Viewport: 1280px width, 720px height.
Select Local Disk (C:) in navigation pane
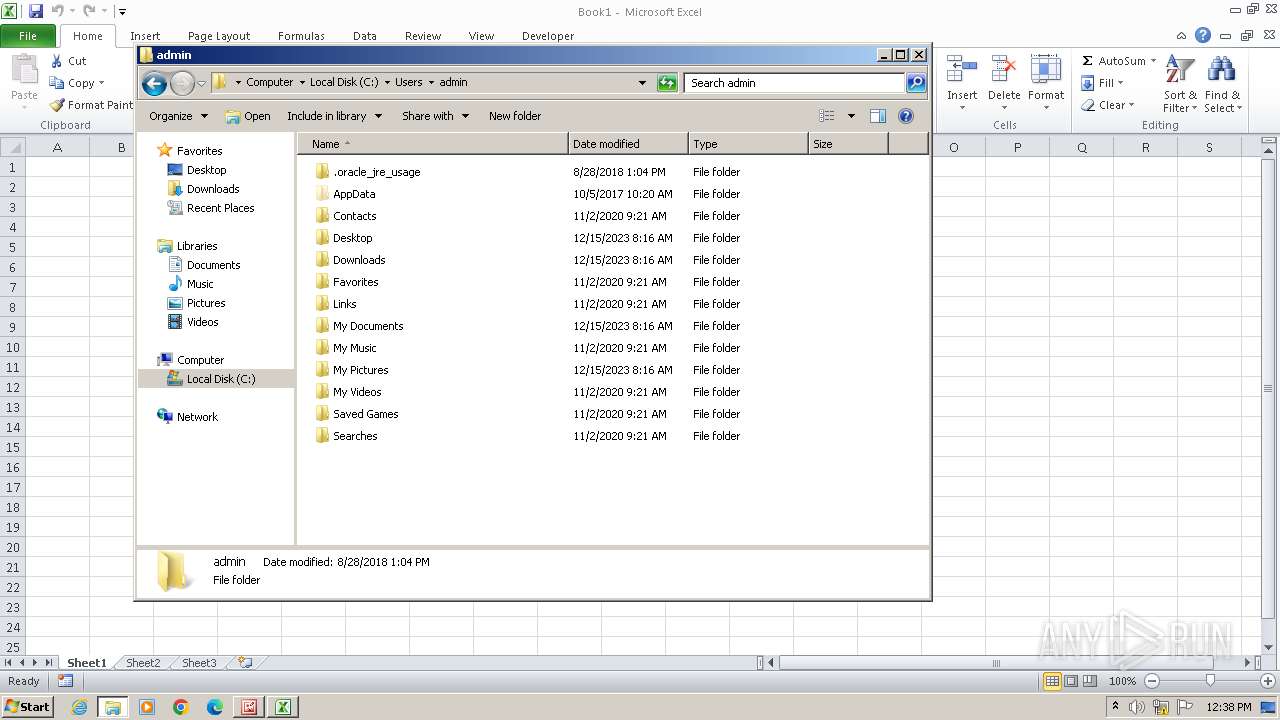tap(216, 379)
